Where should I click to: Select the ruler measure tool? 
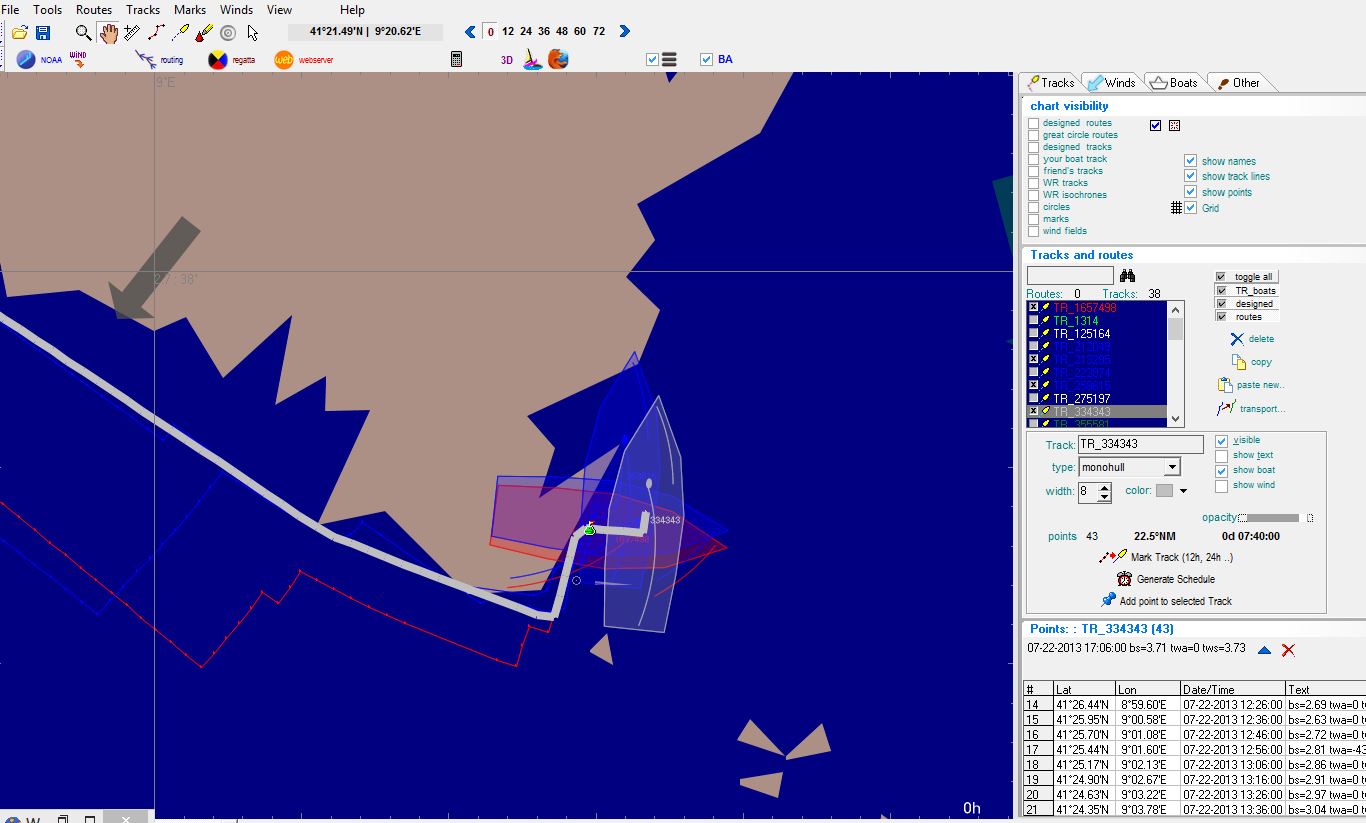[131, 33]
